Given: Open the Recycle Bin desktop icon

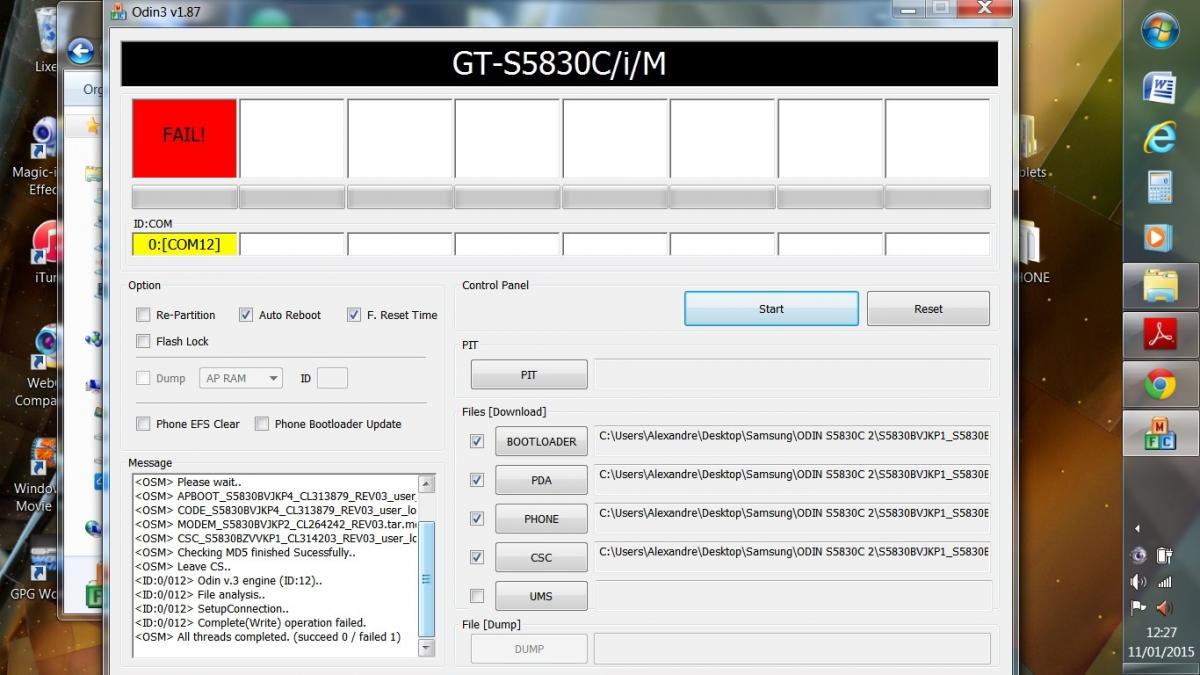Looking at the screenshot, I should (x=46, y=42).
